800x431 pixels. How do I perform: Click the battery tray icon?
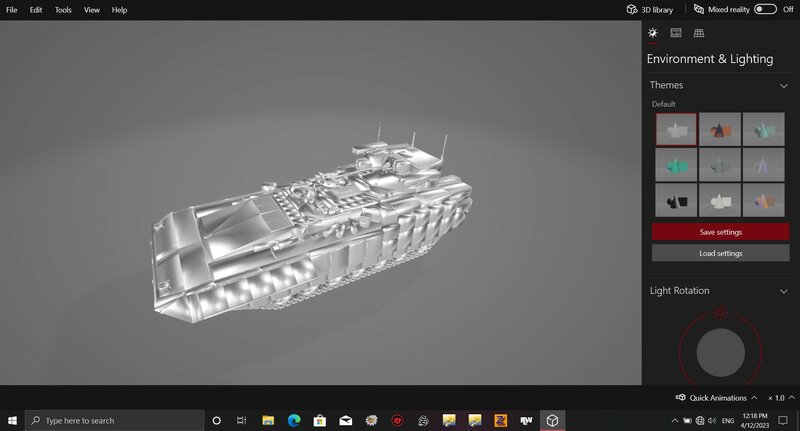coord(687,421)
